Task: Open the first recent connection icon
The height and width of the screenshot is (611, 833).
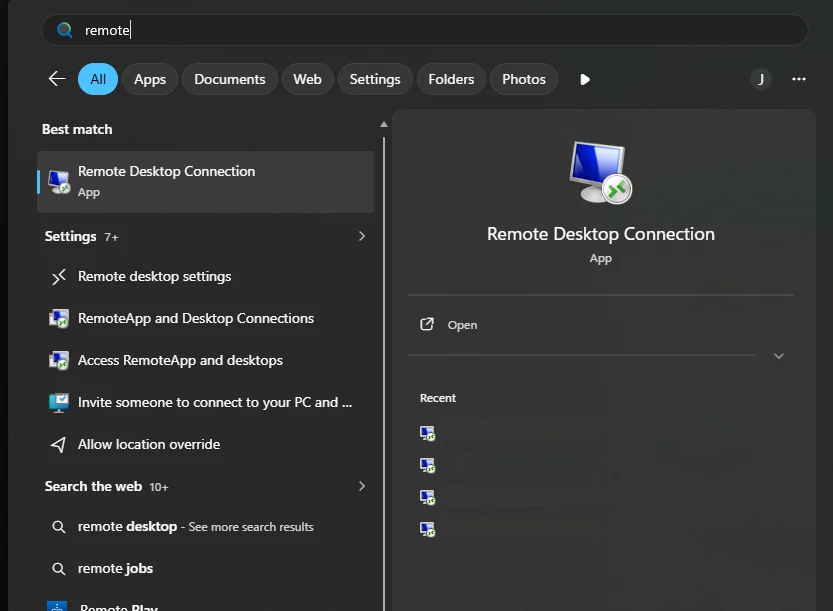Action: coord(427,434)
